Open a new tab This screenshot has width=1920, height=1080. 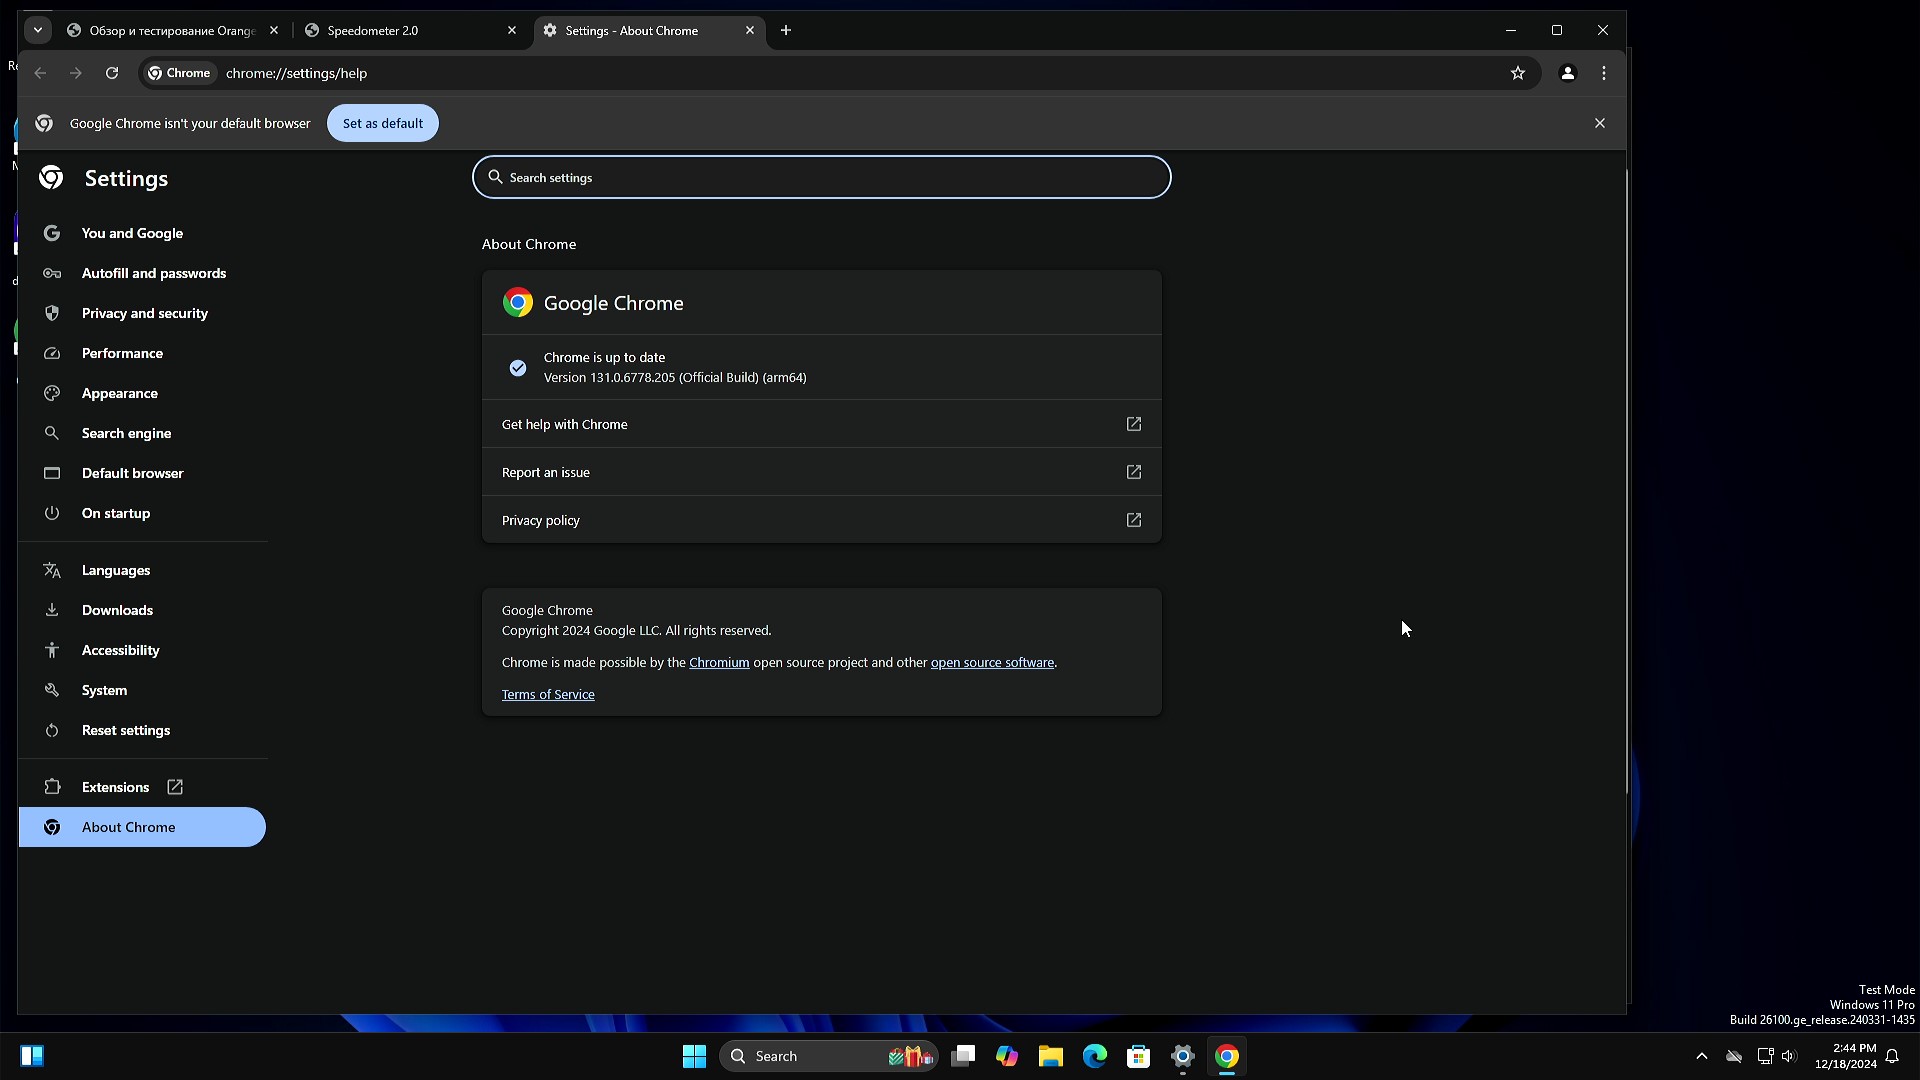(x=786, y=30)
